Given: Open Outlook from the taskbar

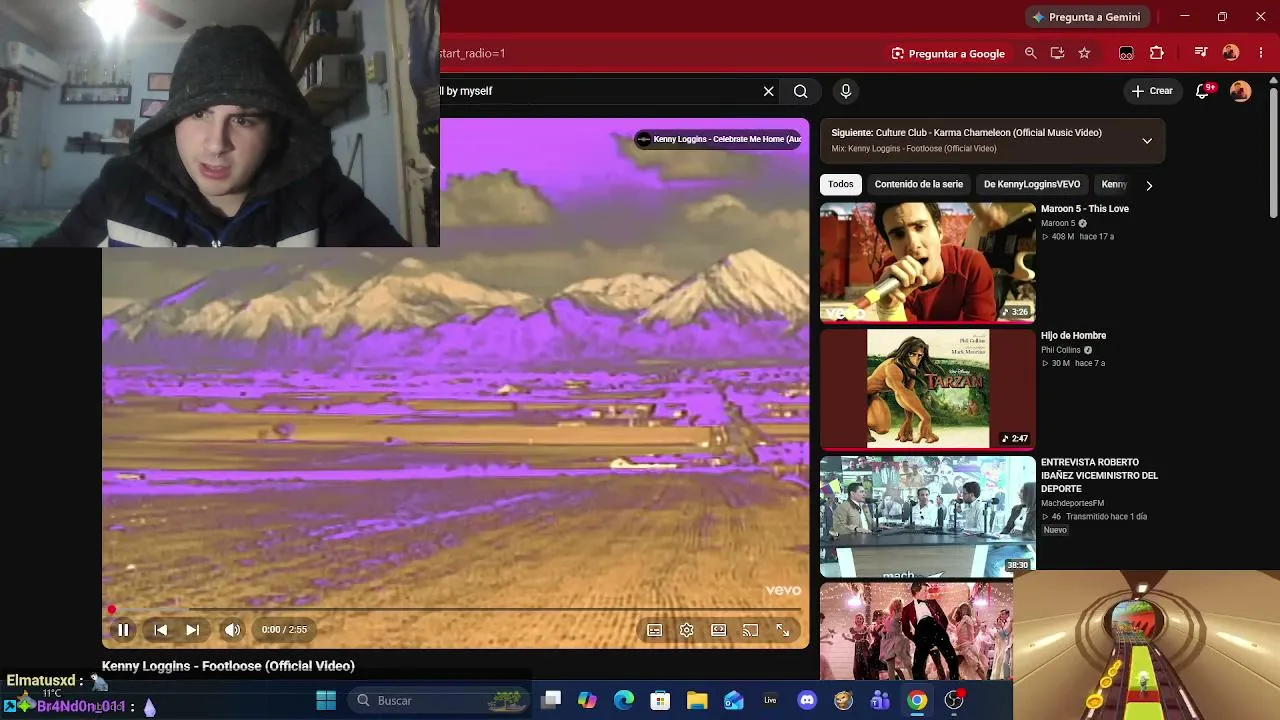Looking at the screenshot, I should click(x=734, y=700).
